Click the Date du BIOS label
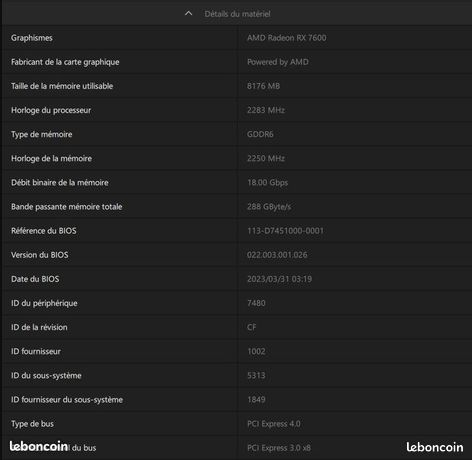Screen dimensions: 472x460 click(35, 279)
